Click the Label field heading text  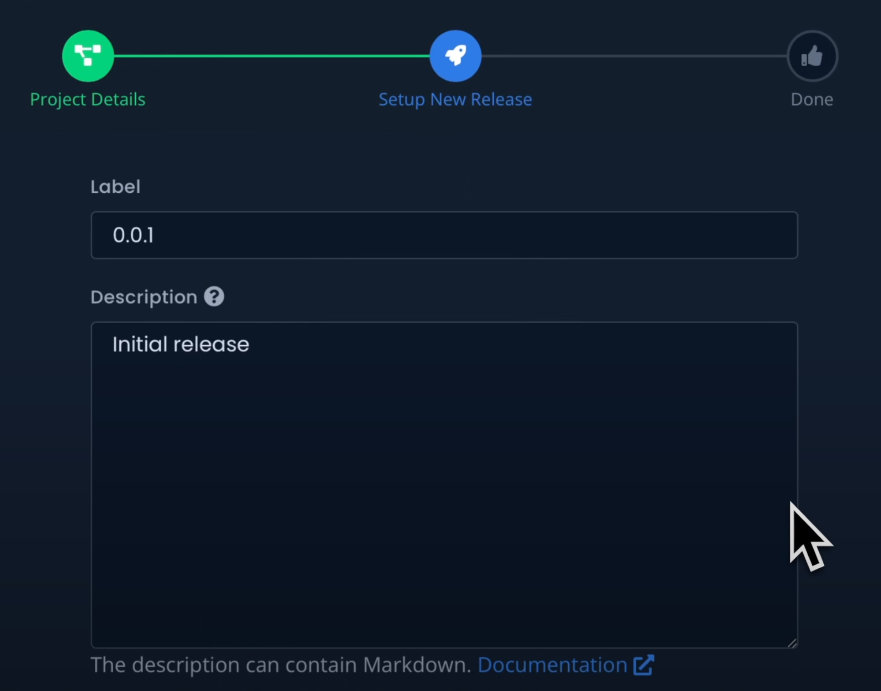(115, 186)
